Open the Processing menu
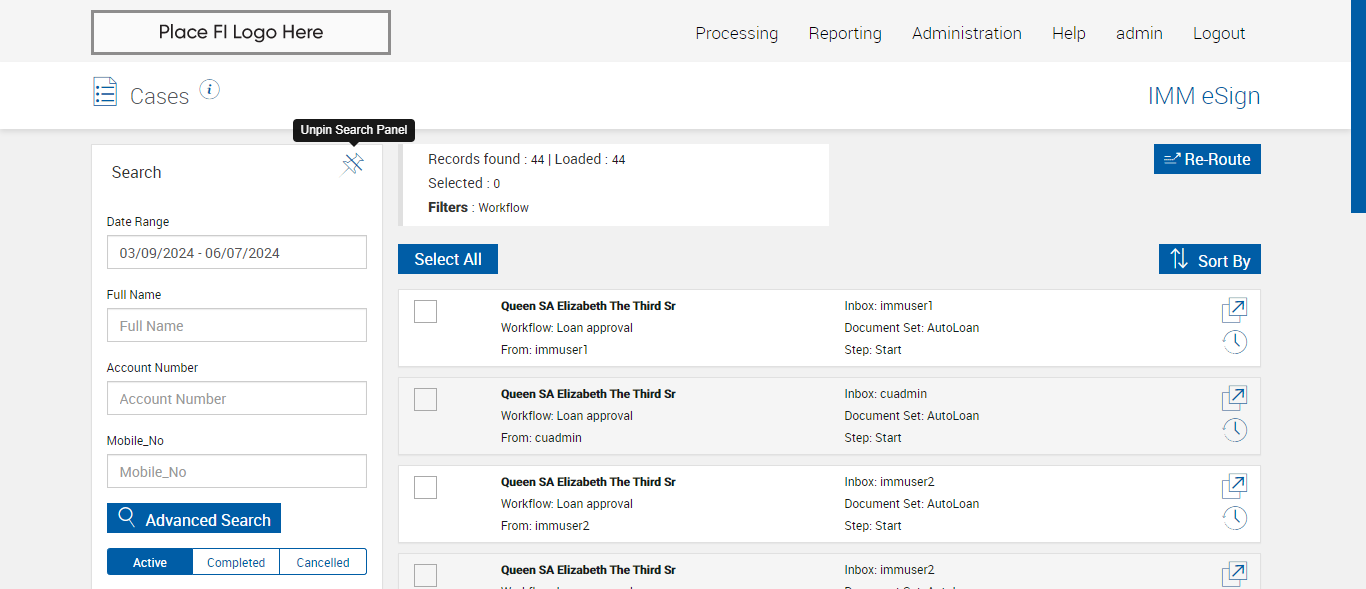The image size is (1366, 589). point(736,33)
